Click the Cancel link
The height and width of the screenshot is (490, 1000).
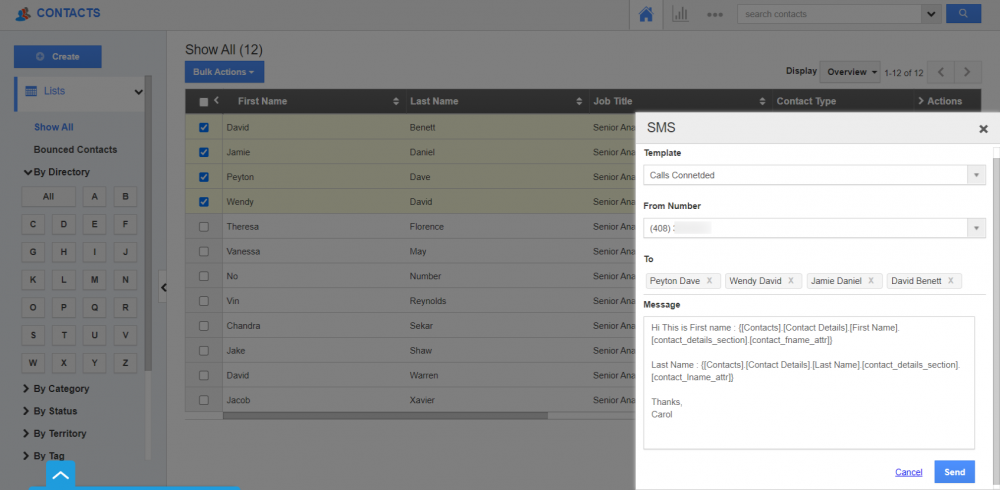tap(908, 472)
